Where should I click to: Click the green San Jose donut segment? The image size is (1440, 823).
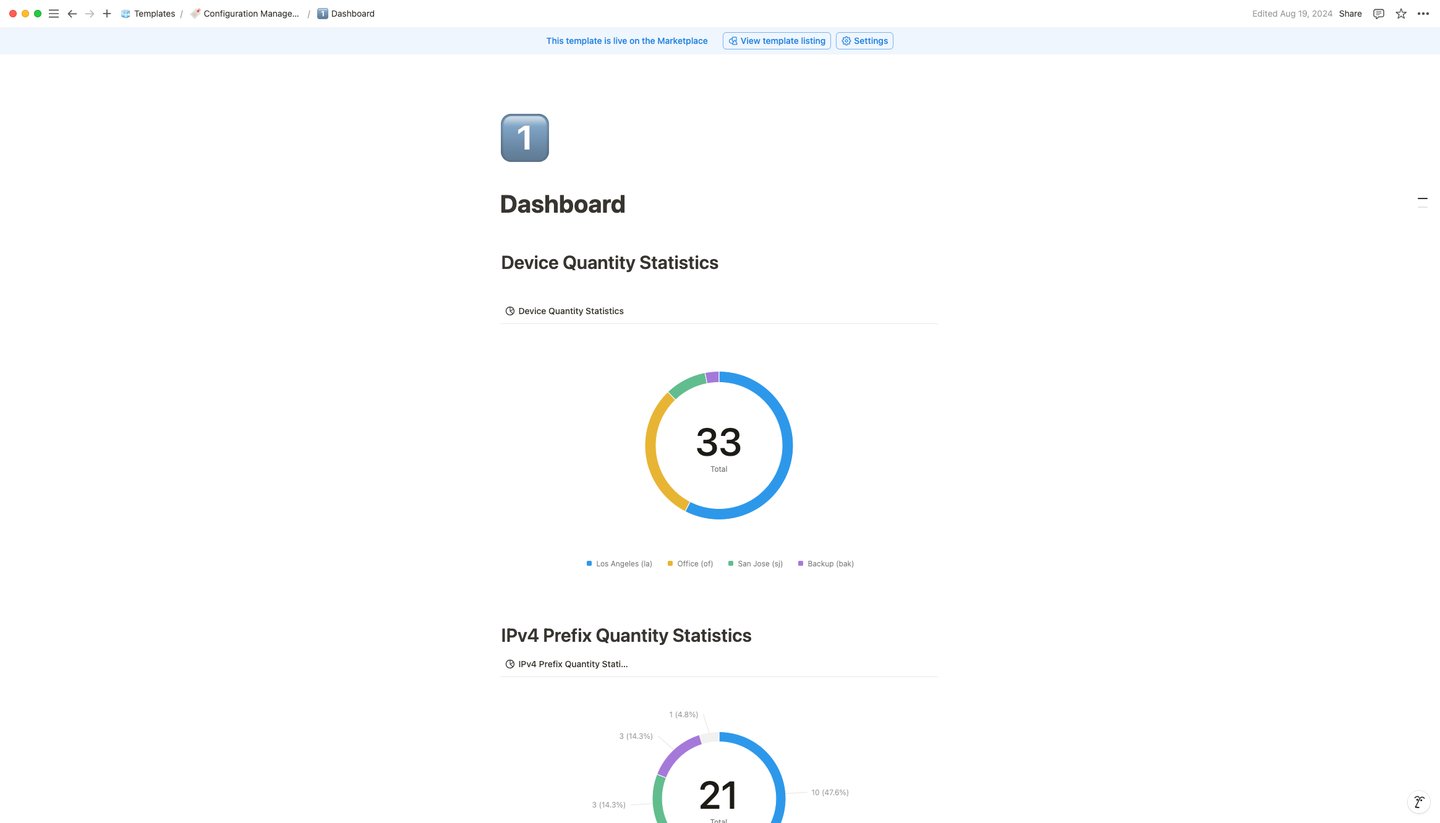click(687, 385)
